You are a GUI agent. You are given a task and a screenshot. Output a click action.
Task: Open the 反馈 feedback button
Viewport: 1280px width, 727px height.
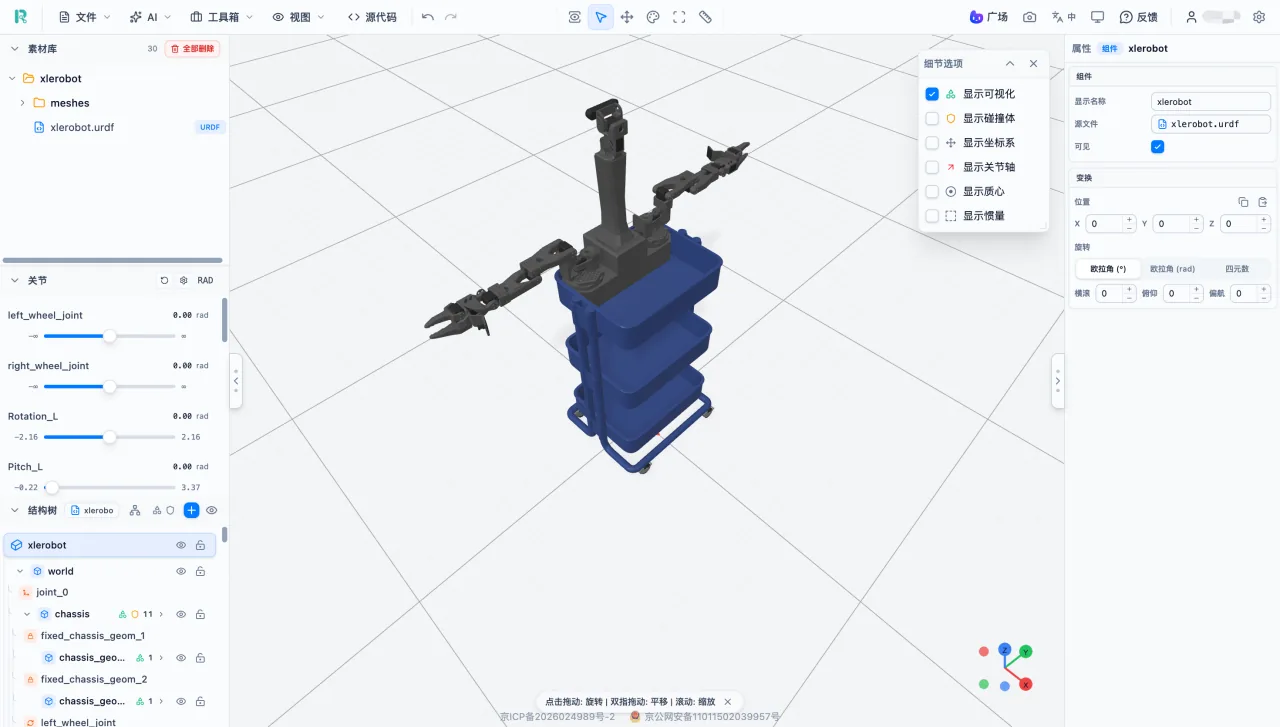click(x=1138, y=17)
